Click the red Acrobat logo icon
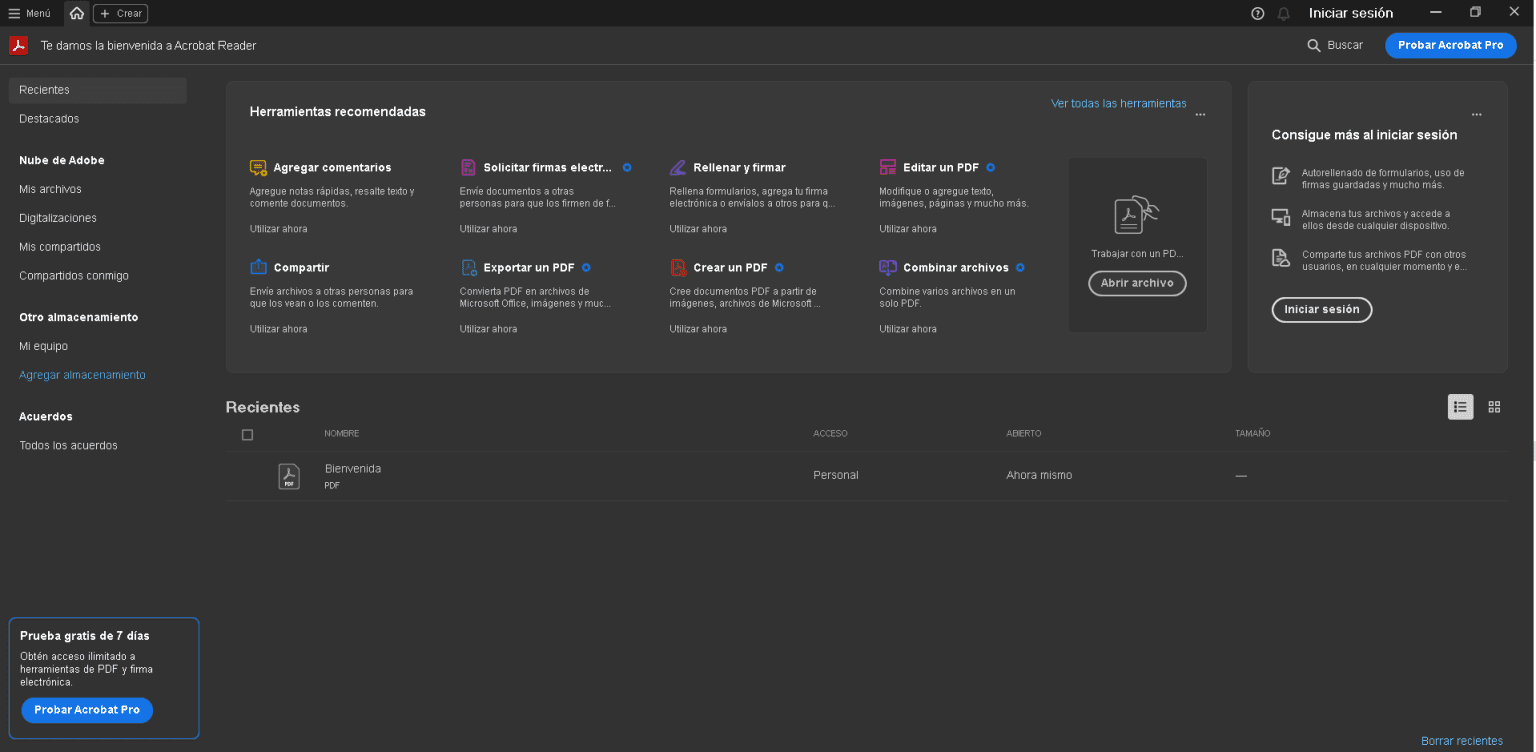The image size is (1536, 752). click(x=18, y=45)
